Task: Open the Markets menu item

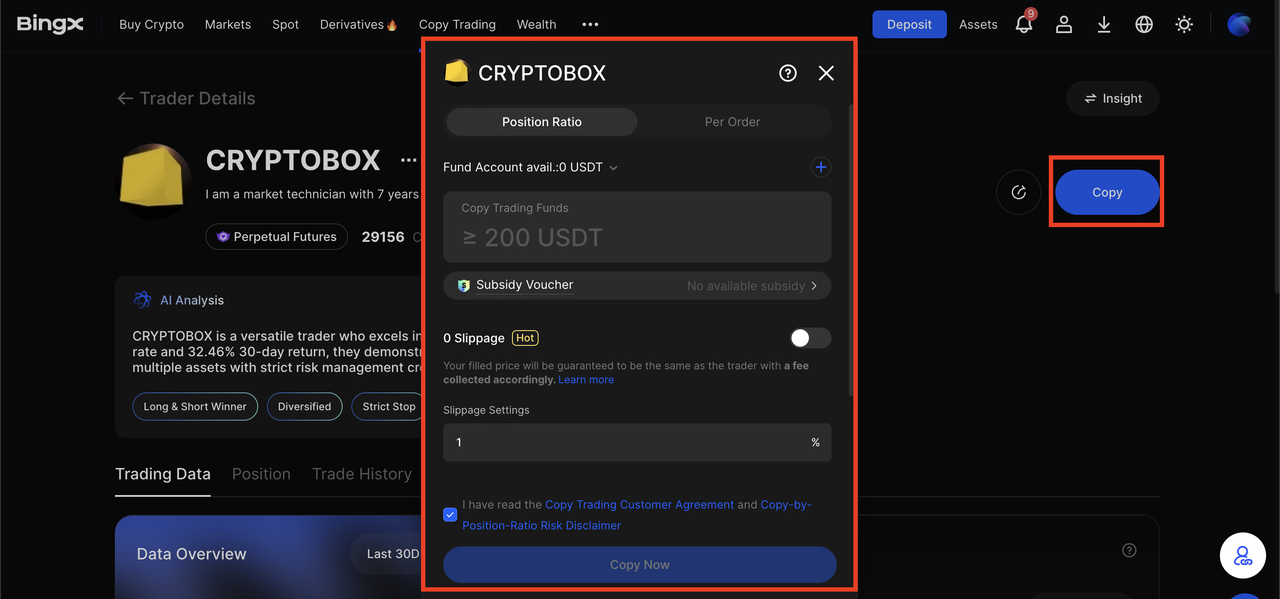Action: (x=228, y=25)
